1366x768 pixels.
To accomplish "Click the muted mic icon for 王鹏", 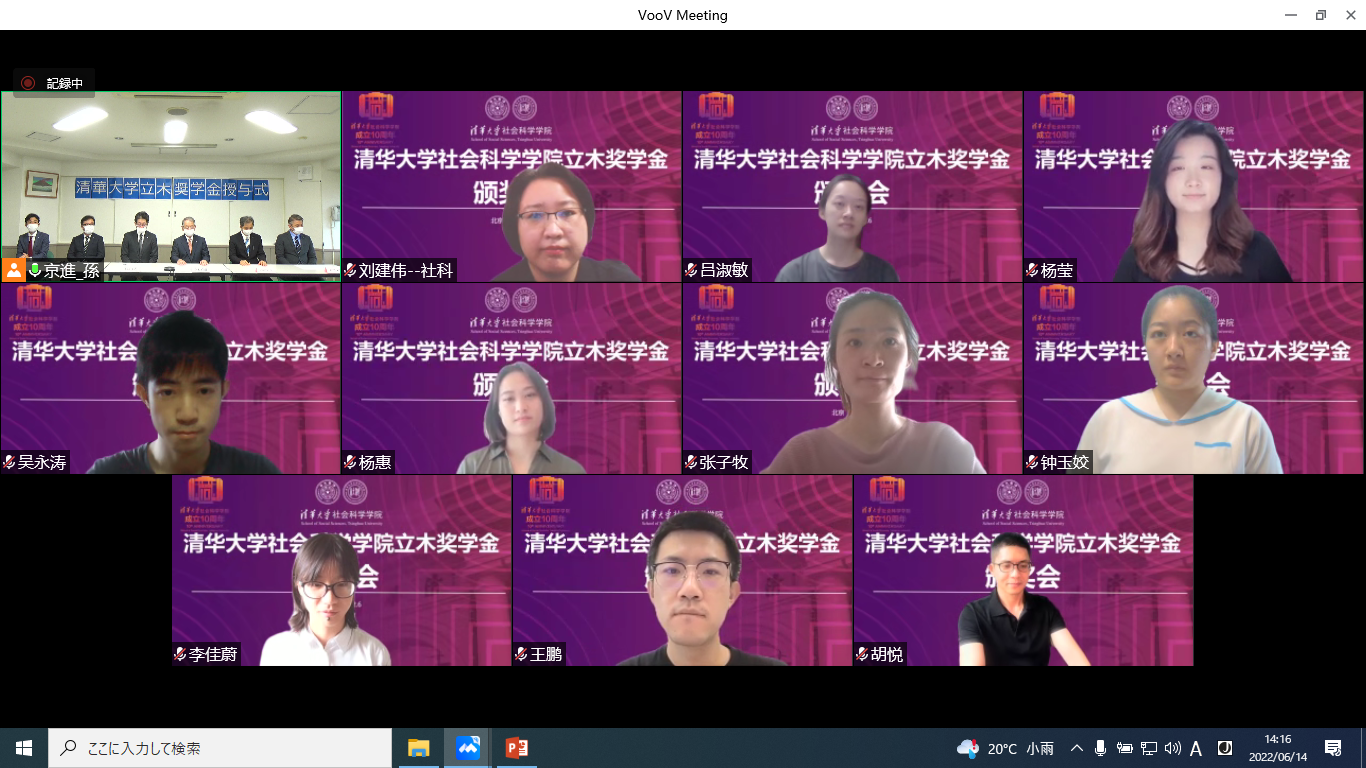I will 522,654.
